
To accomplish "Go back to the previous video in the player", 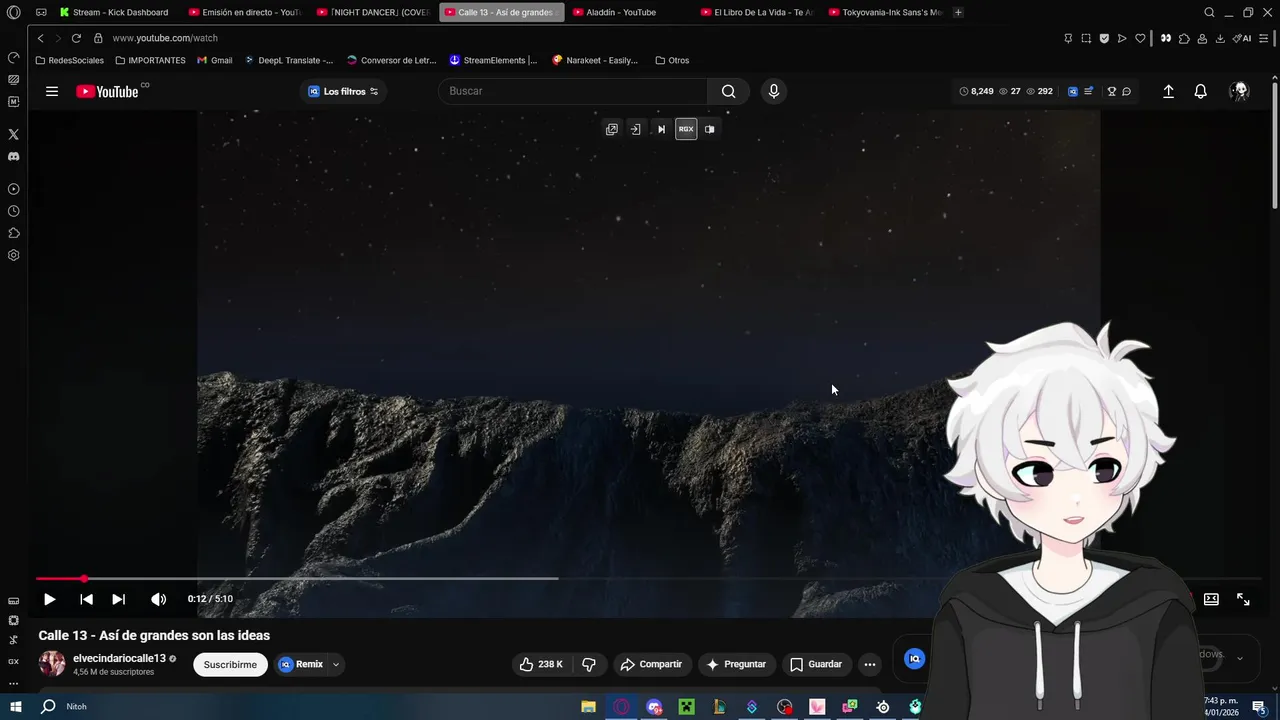I will [86, 599].
